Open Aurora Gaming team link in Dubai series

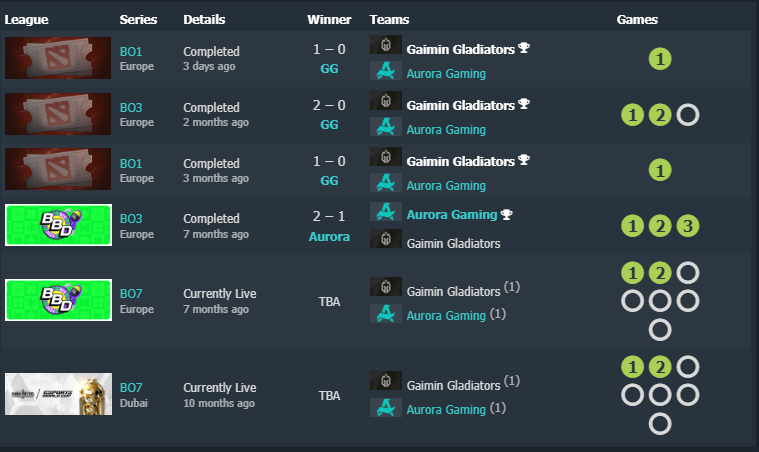coord(445,408)
